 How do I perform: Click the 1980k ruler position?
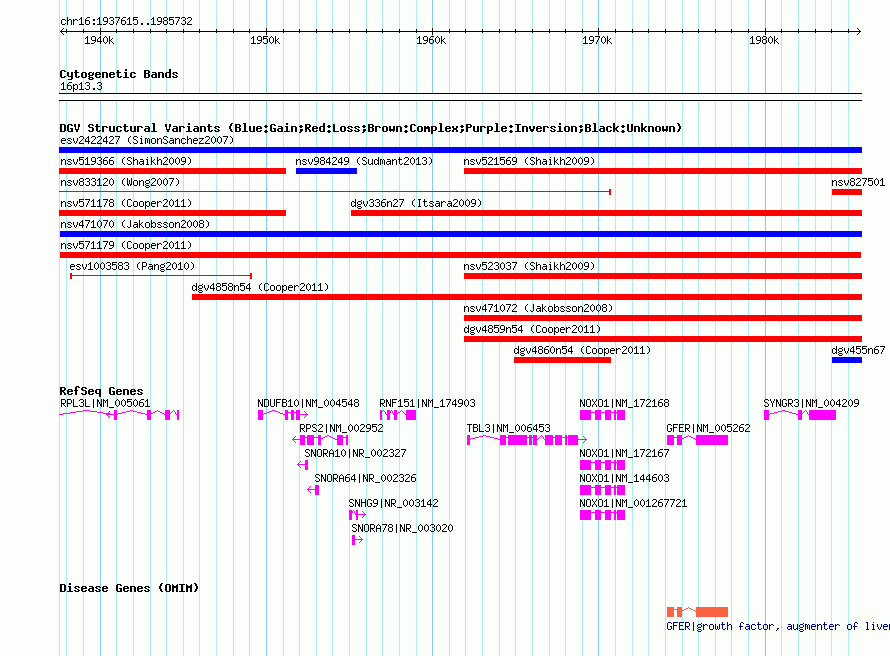(x=764, y=40)
